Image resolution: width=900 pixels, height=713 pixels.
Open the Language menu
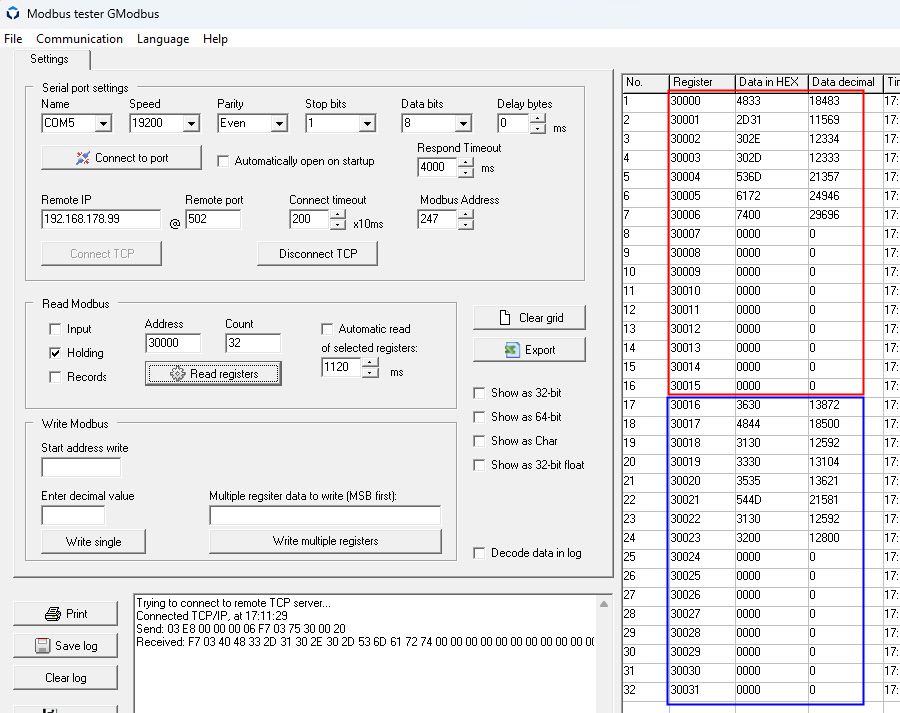[x=162, y=39]
